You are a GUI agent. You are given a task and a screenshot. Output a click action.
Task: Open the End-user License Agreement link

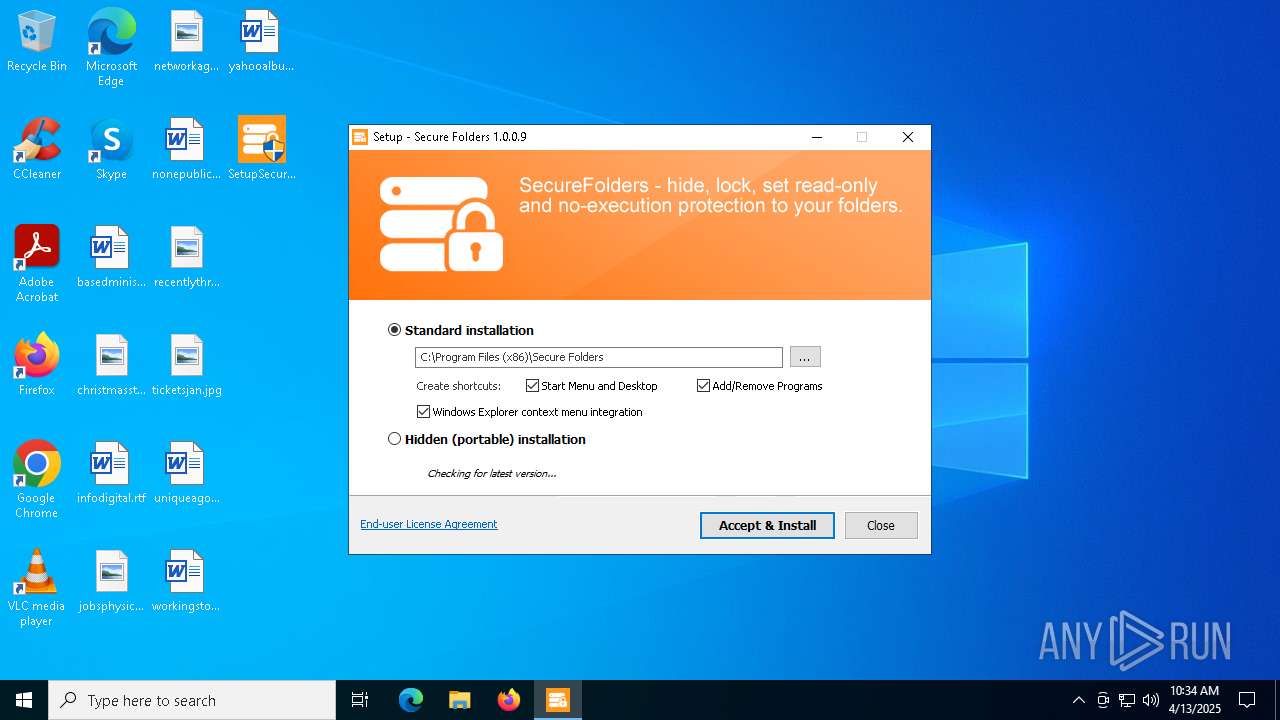pos(428,524)
